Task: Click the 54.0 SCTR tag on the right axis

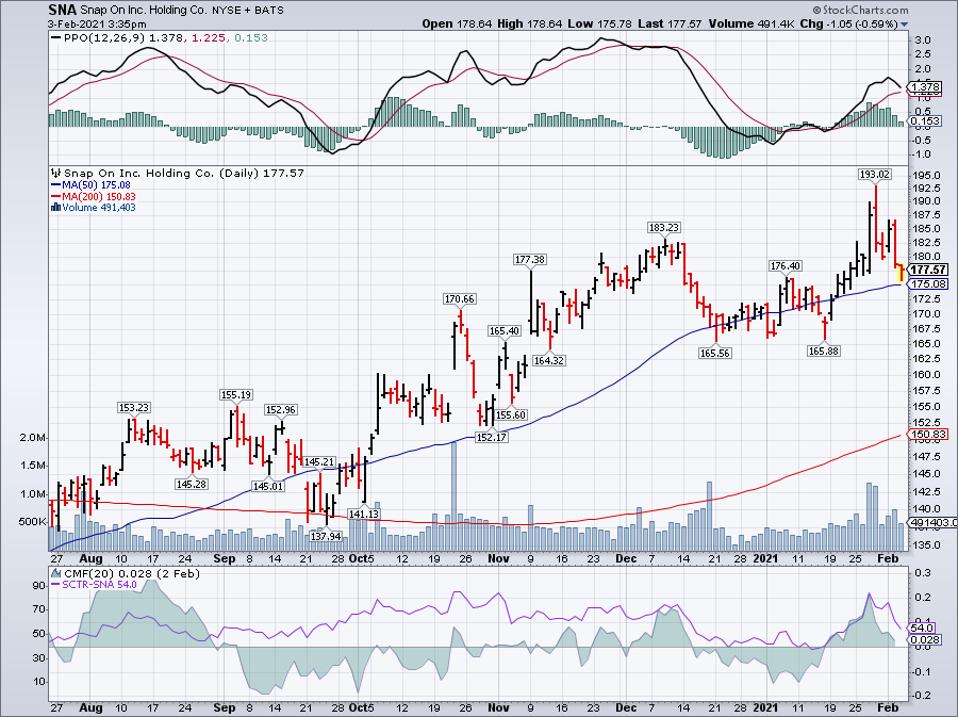Action: (922, 628)
